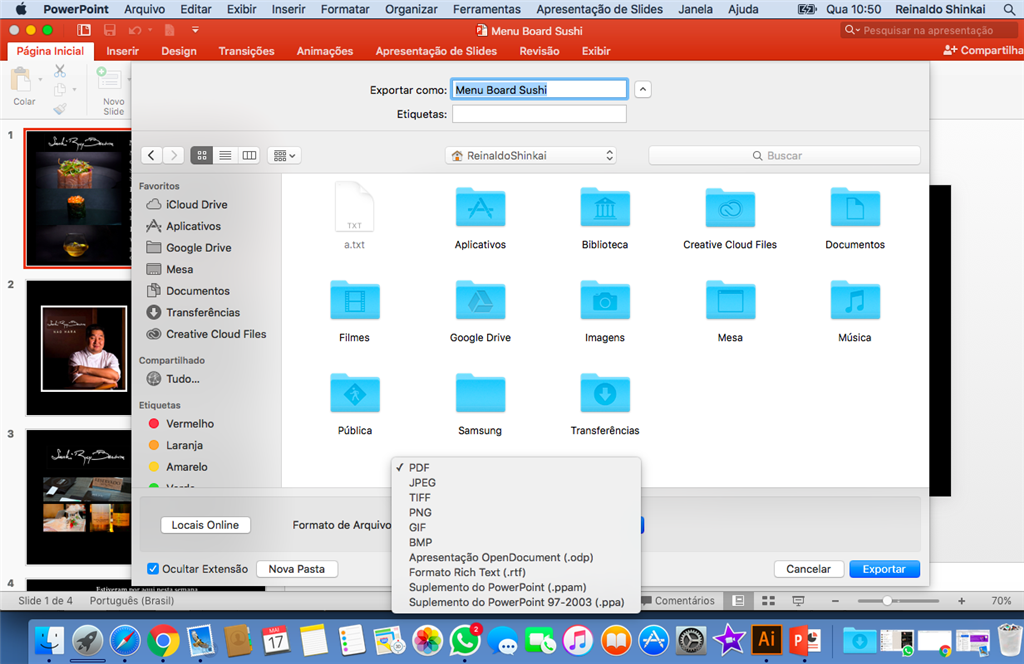The height and width of the screenshot is (664, 1024).
Task: Switch to slide sorter view icon
Action: pyautogui.click(x=769, y=601)
